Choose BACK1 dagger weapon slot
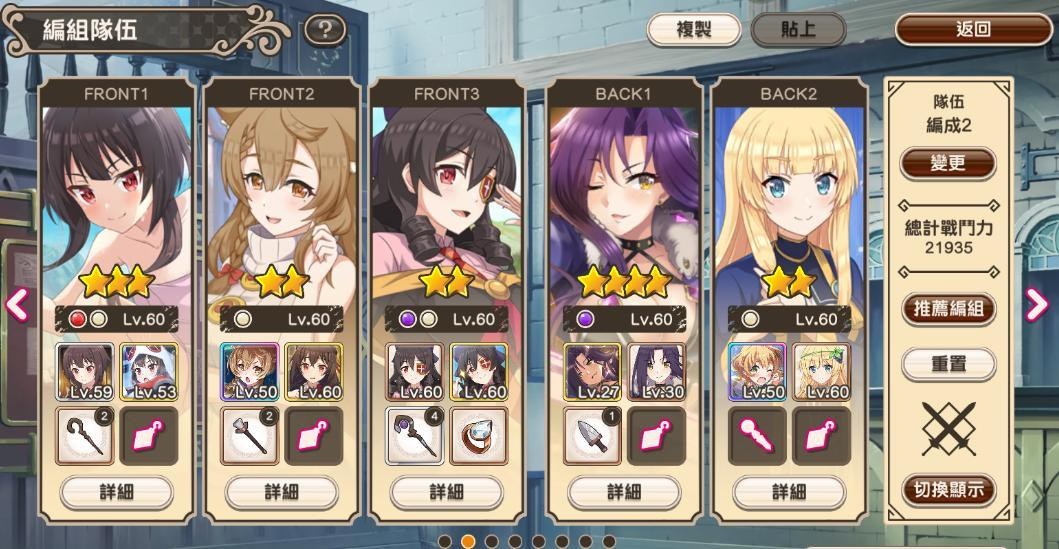 [x=592, y=436]
